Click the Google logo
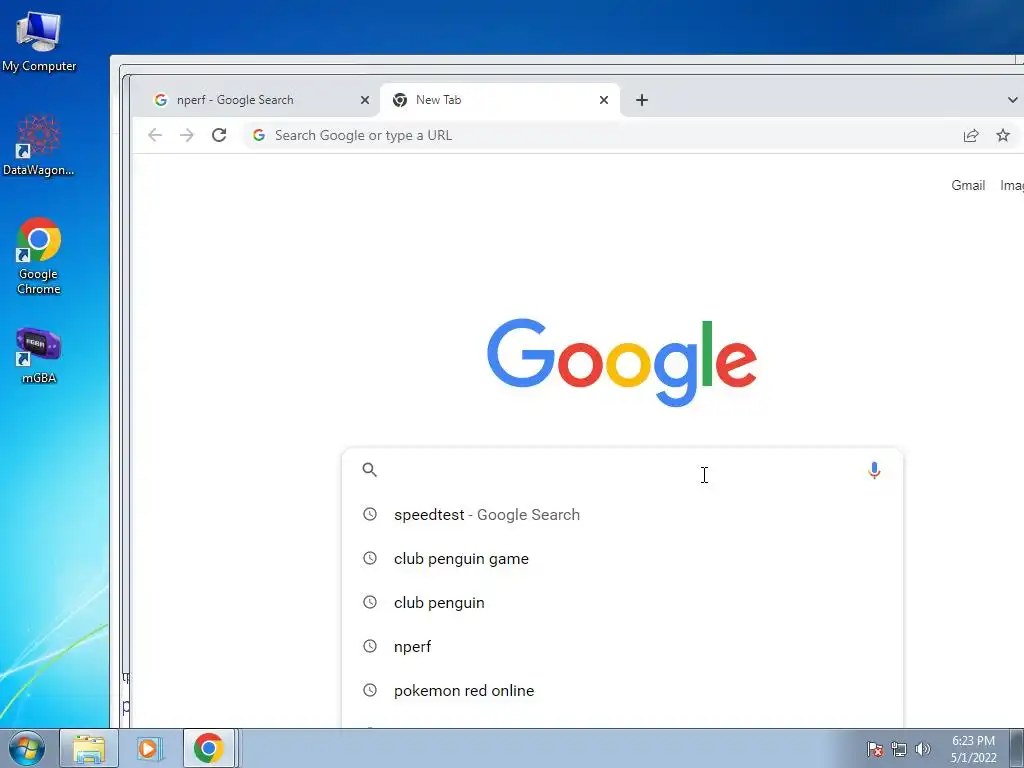Screen dimensions: 1024x768 click(622, 362)
